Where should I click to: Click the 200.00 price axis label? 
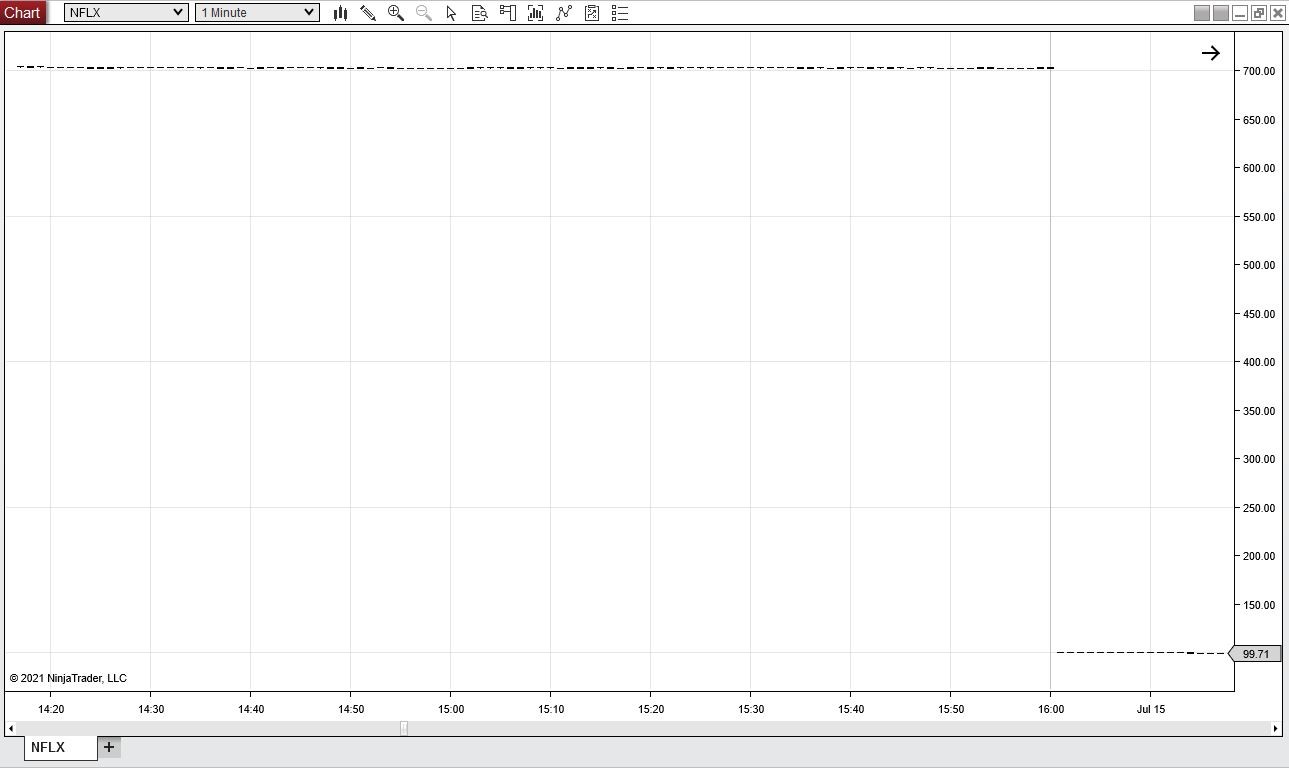(x=1259, y=557)
